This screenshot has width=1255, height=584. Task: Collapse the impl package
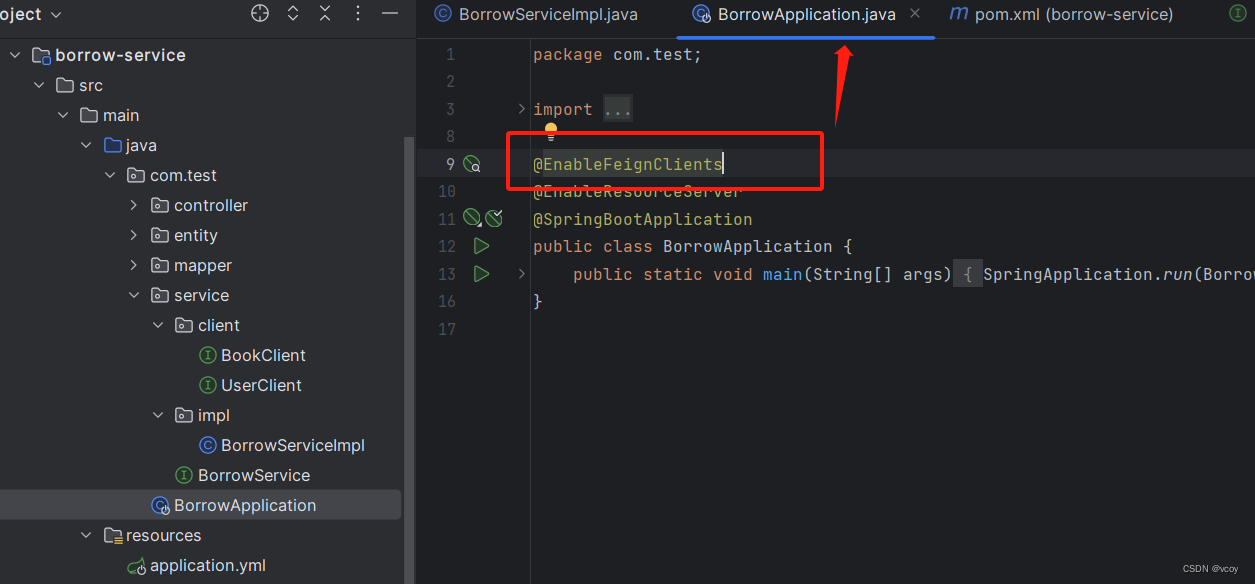coord(158,415)
